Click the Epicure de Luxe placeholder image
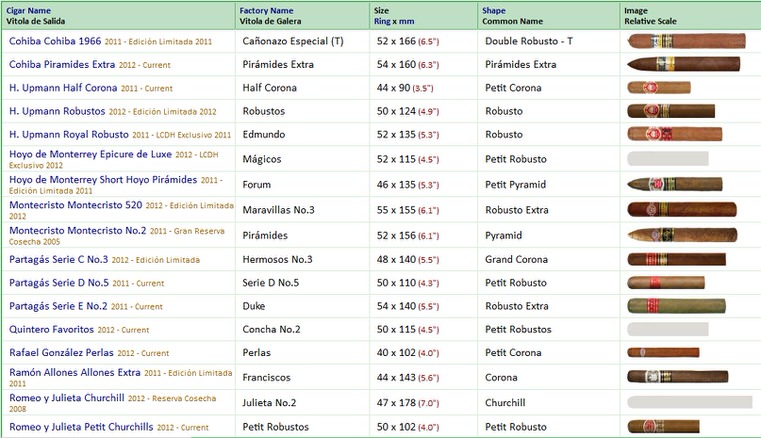 pos(668,158)
